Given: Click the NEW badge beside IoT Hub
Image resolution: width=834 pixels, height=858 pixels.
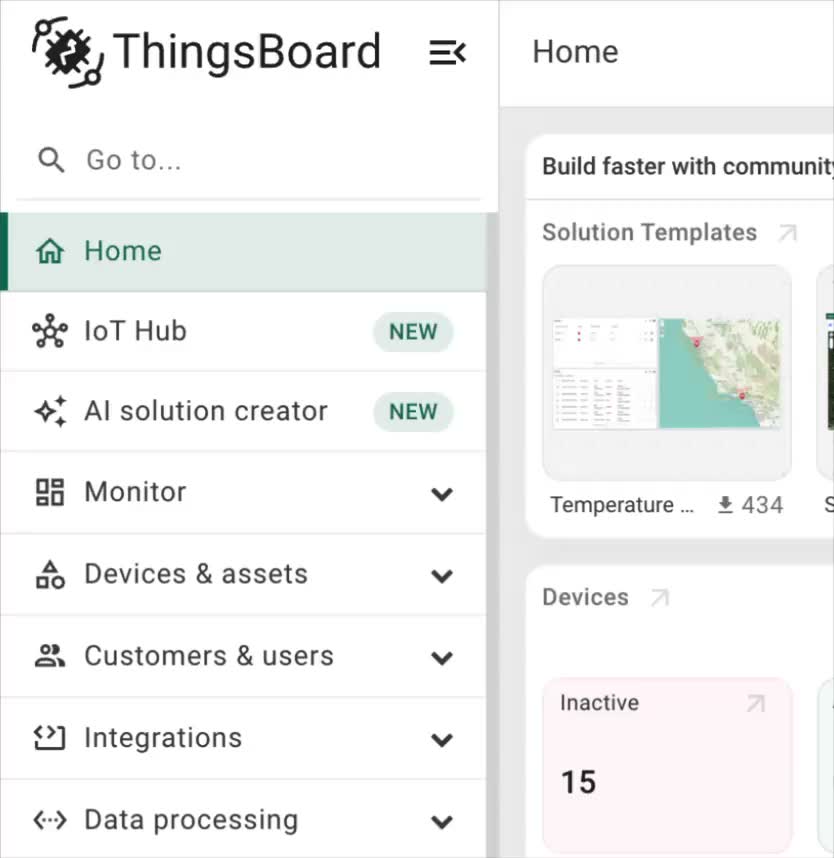Looking at the screenshot, I should [413, 332].
